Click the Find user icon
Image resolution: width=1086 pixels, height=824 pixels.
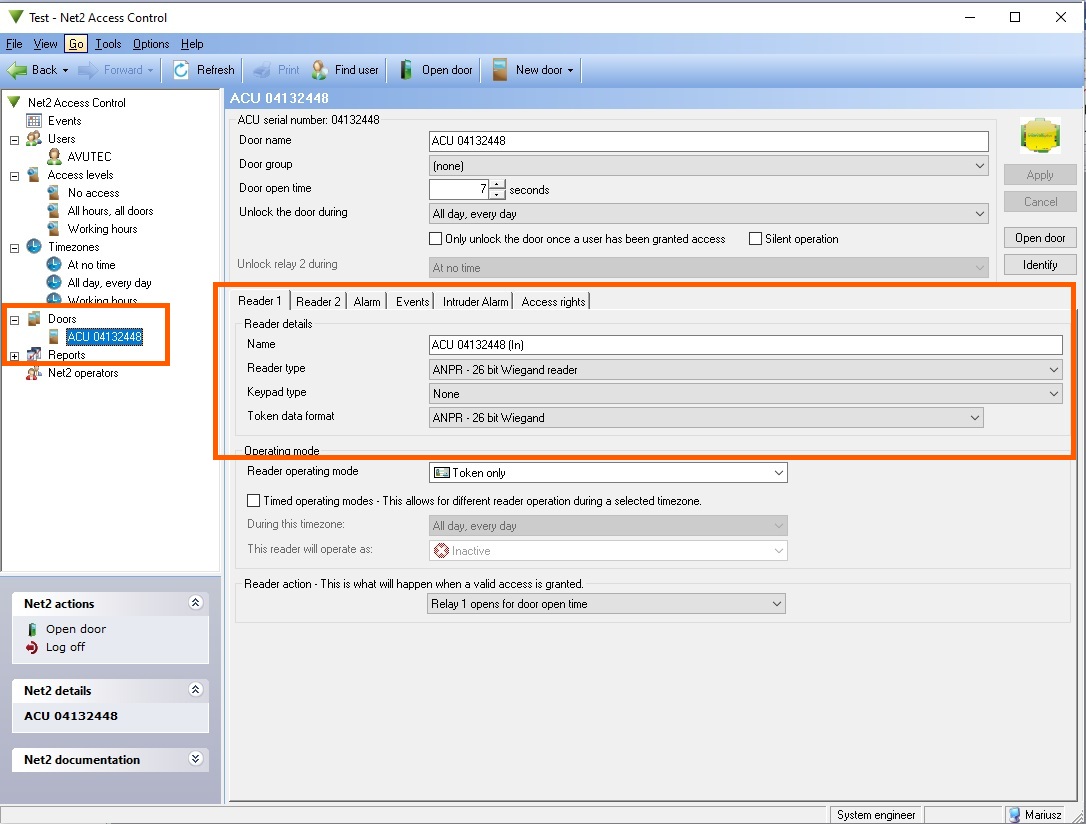[x=320, y=70]
